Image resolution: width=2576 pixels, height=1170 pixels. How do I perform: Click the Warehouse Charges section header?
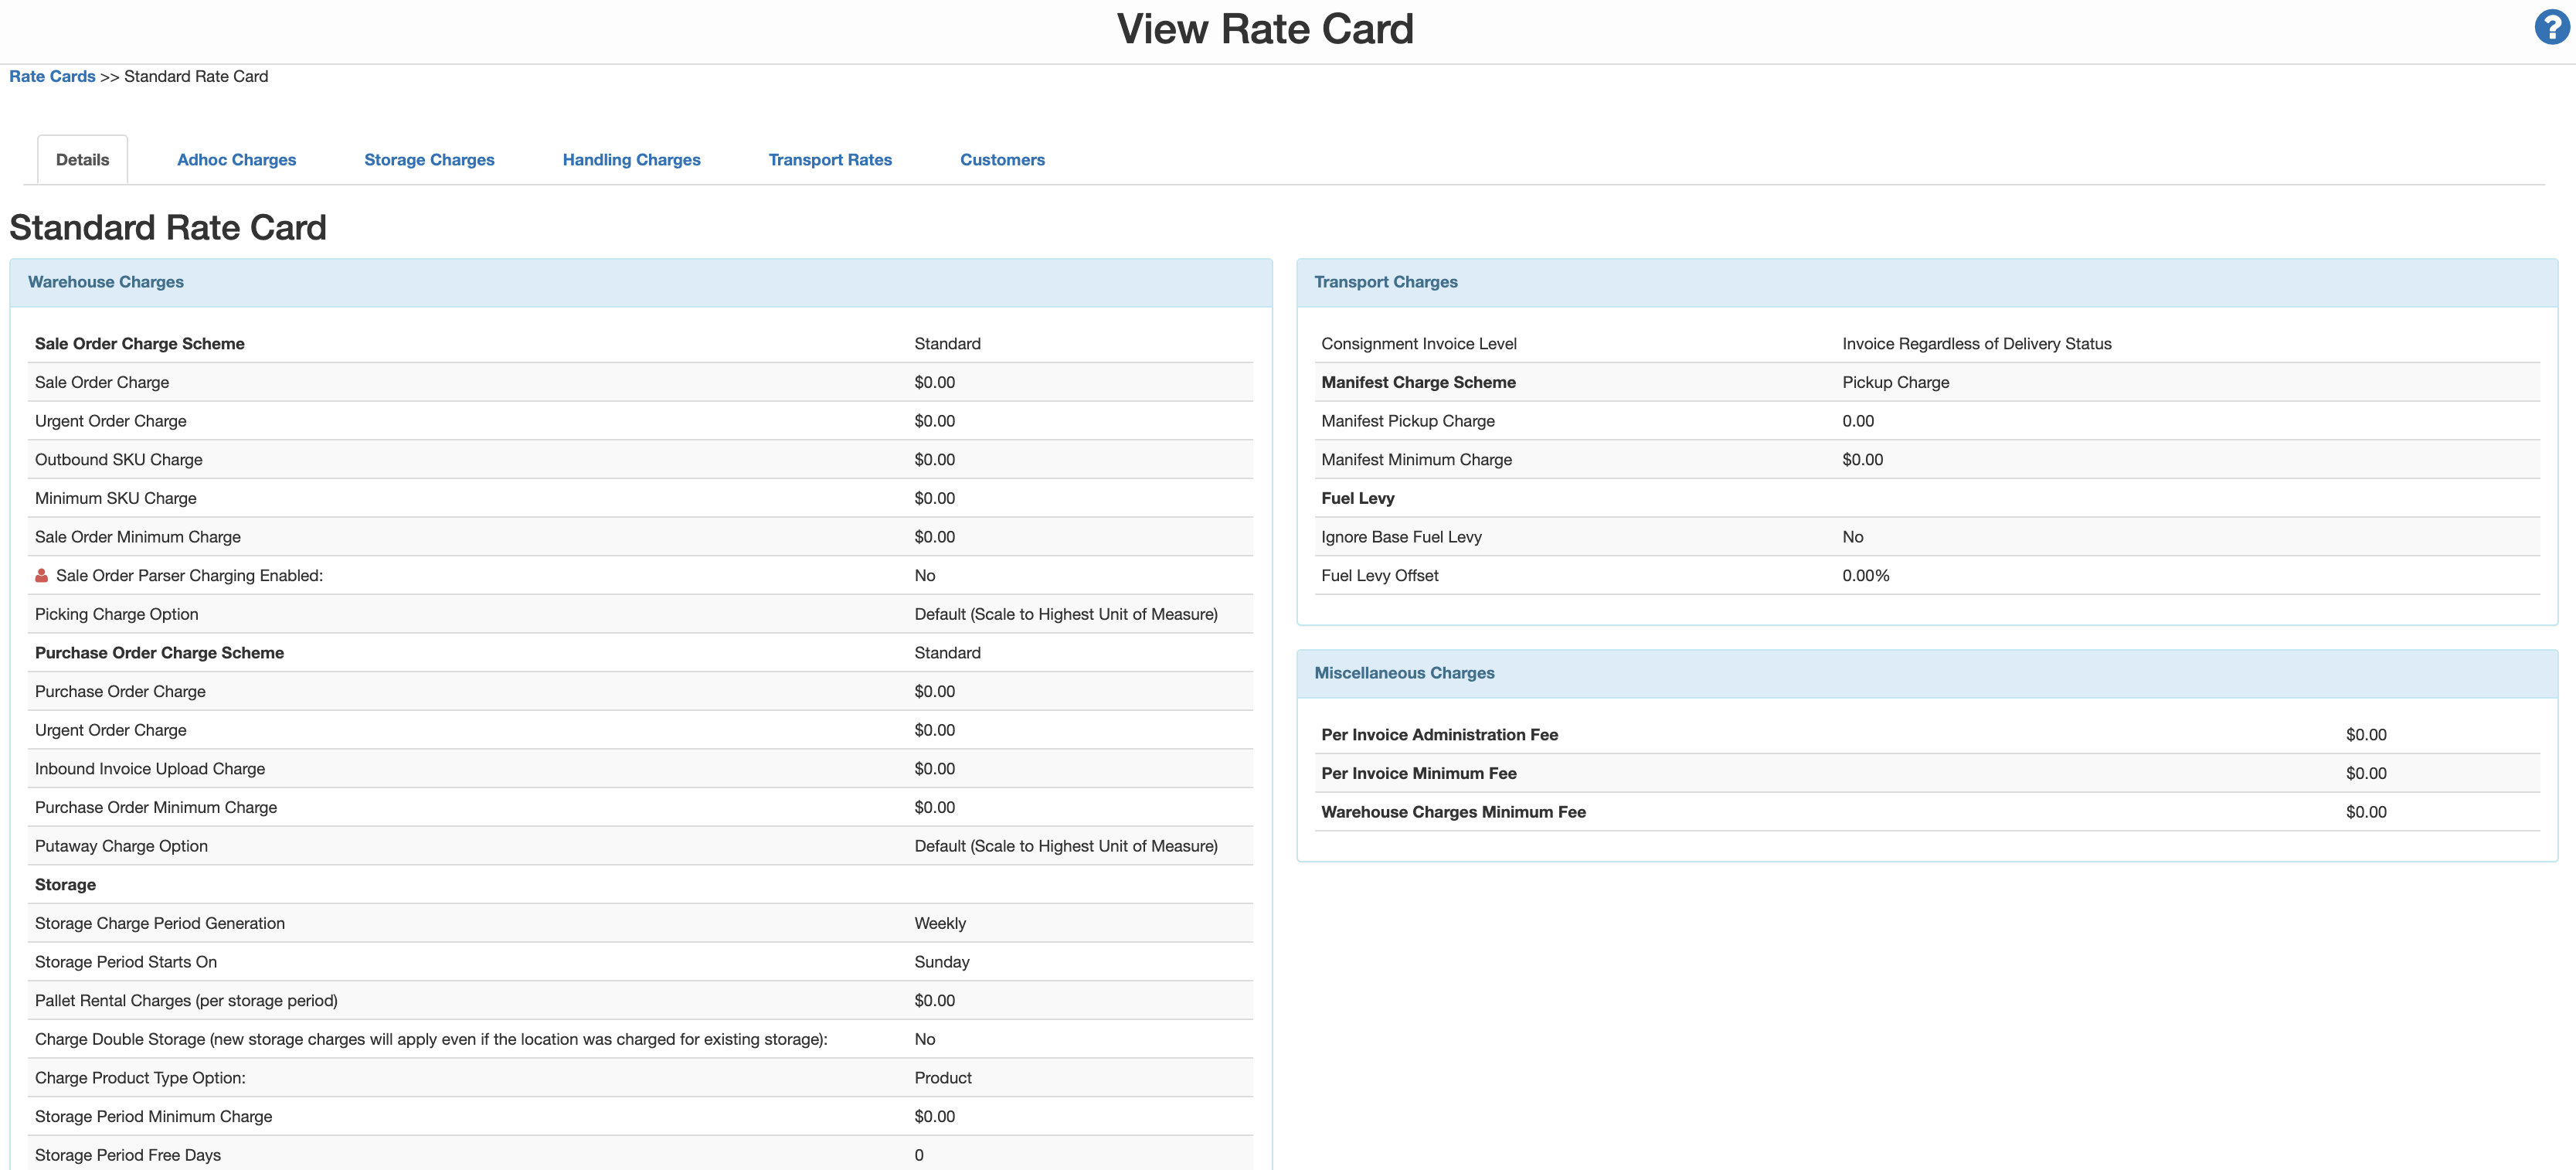(x=105, y=282)
